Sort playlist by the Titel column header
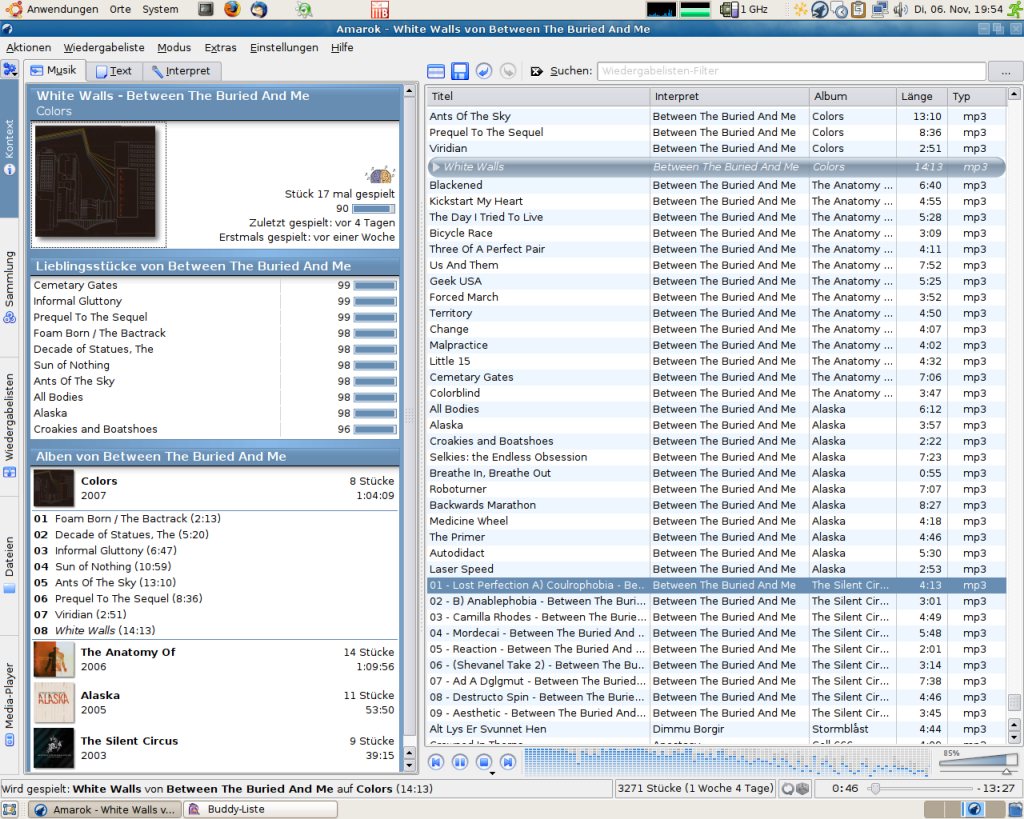This screenshot has width=1024, height=819. point(538,97)
